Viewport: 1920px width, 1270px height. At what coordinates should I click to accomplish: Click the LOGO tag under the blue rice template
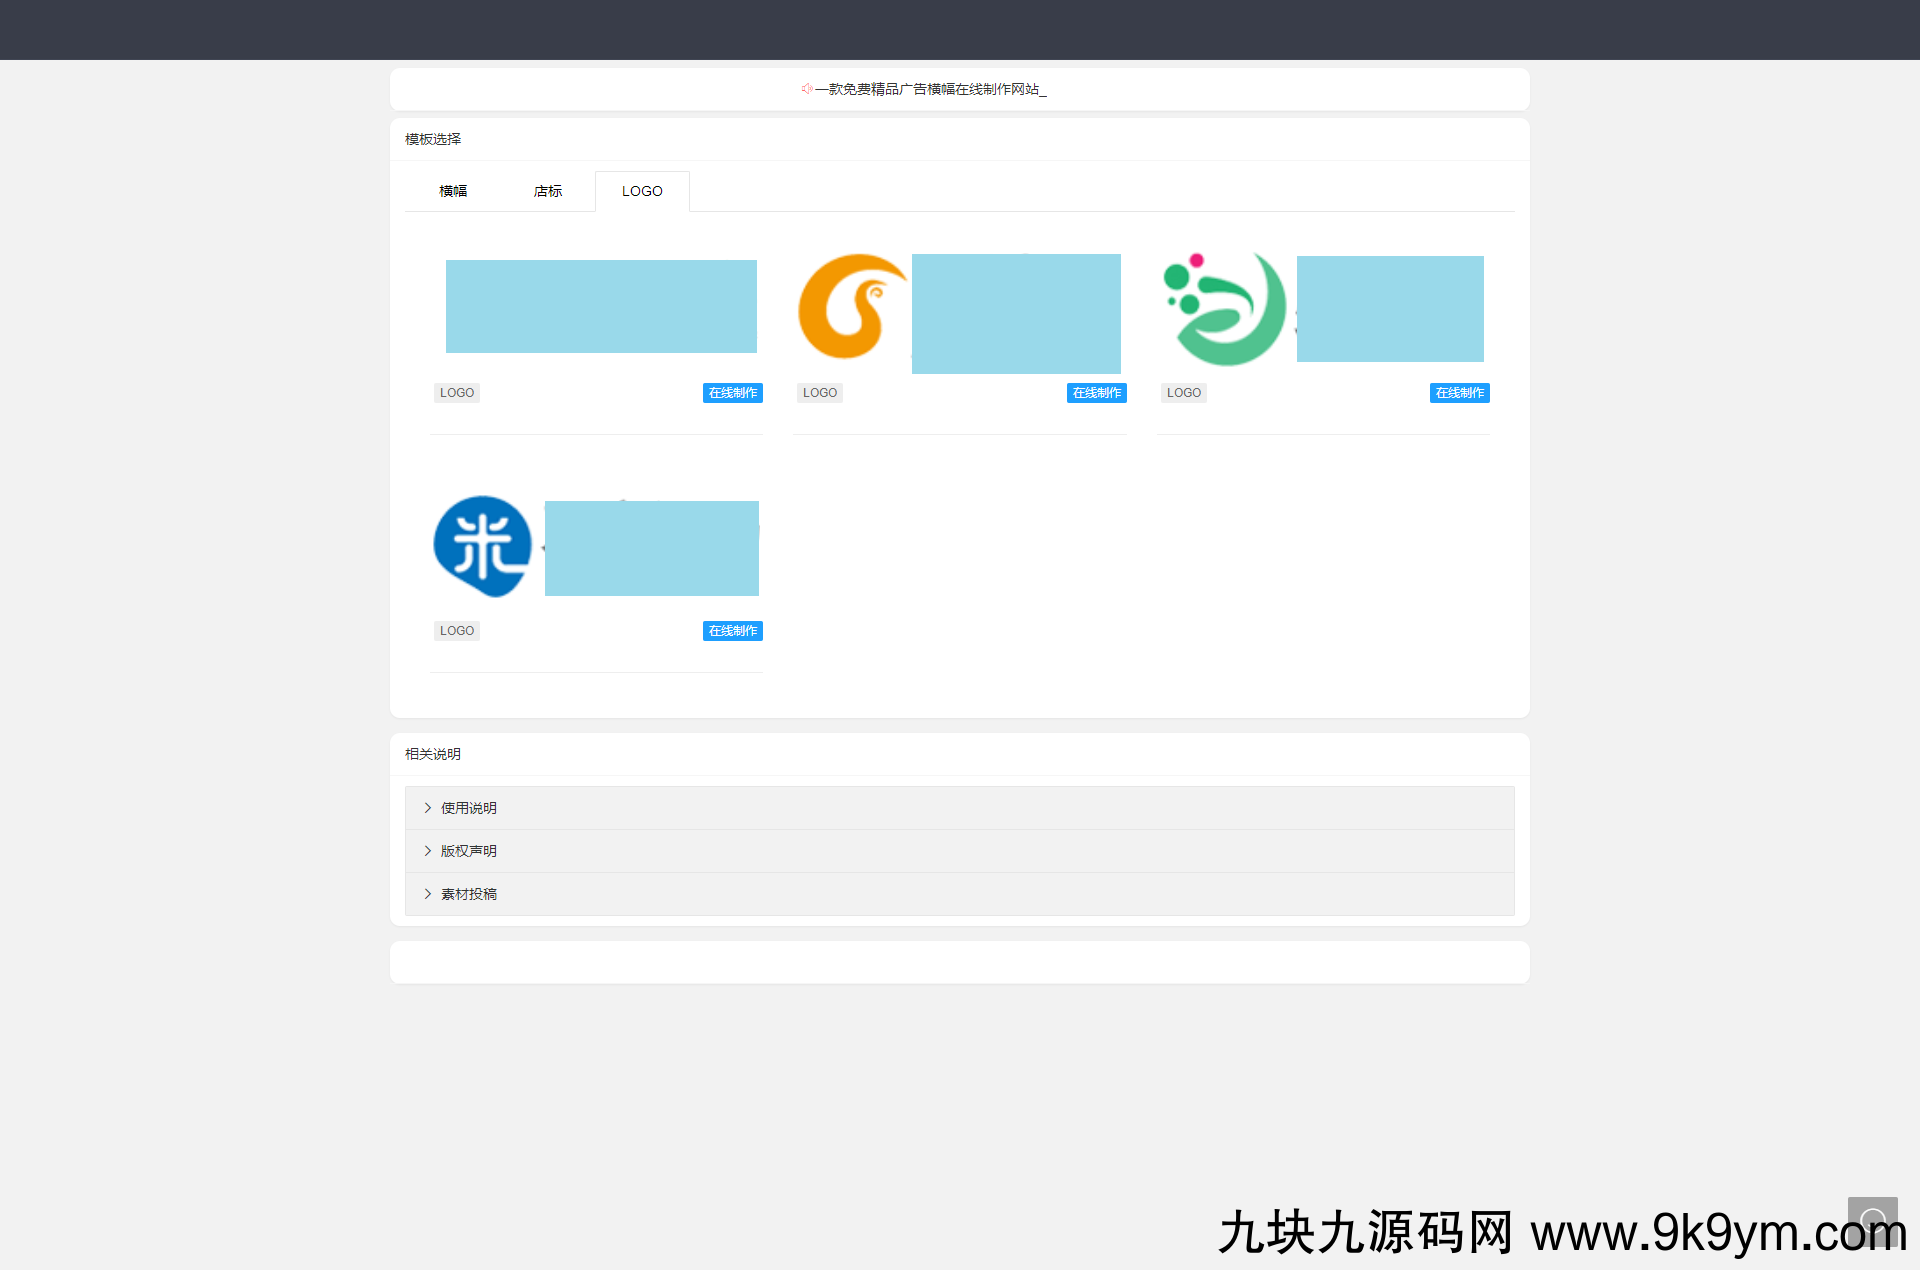[457, 631]
